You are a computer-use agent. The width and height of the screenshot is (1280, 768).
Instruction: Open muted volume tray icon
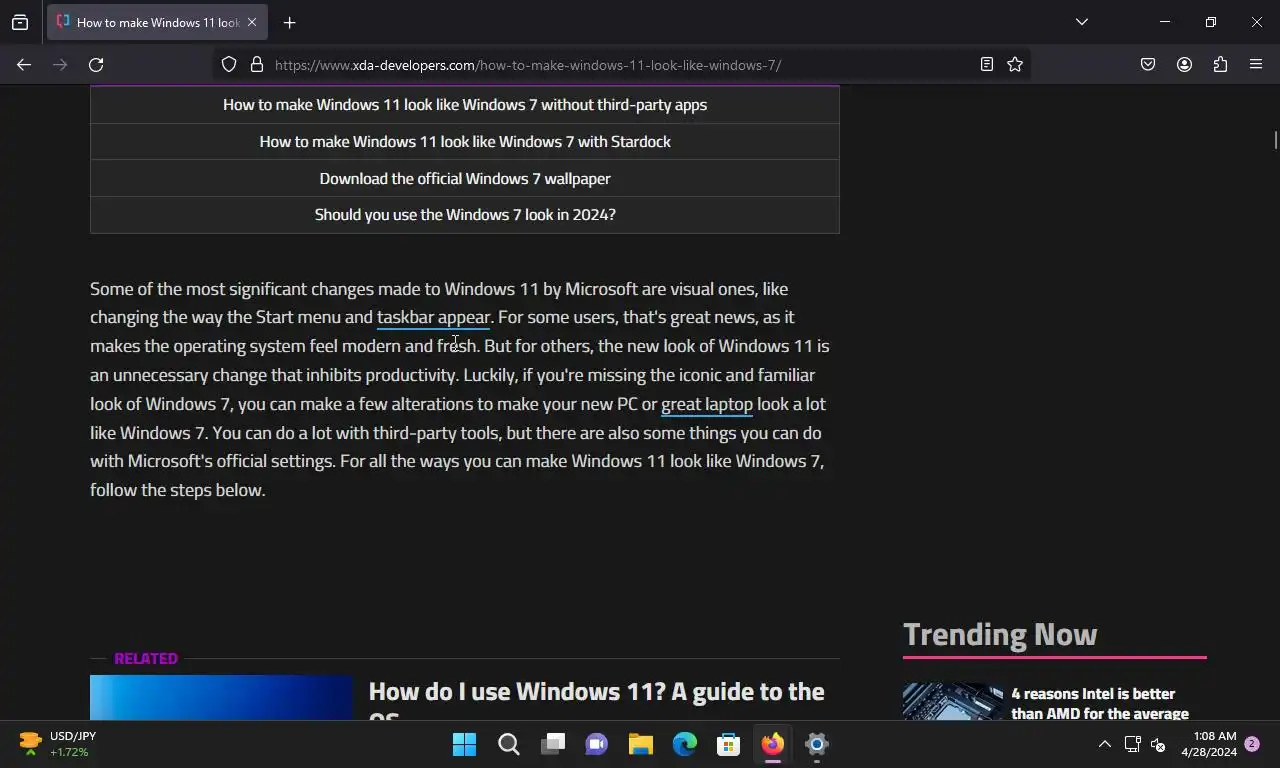(1159, 744)
